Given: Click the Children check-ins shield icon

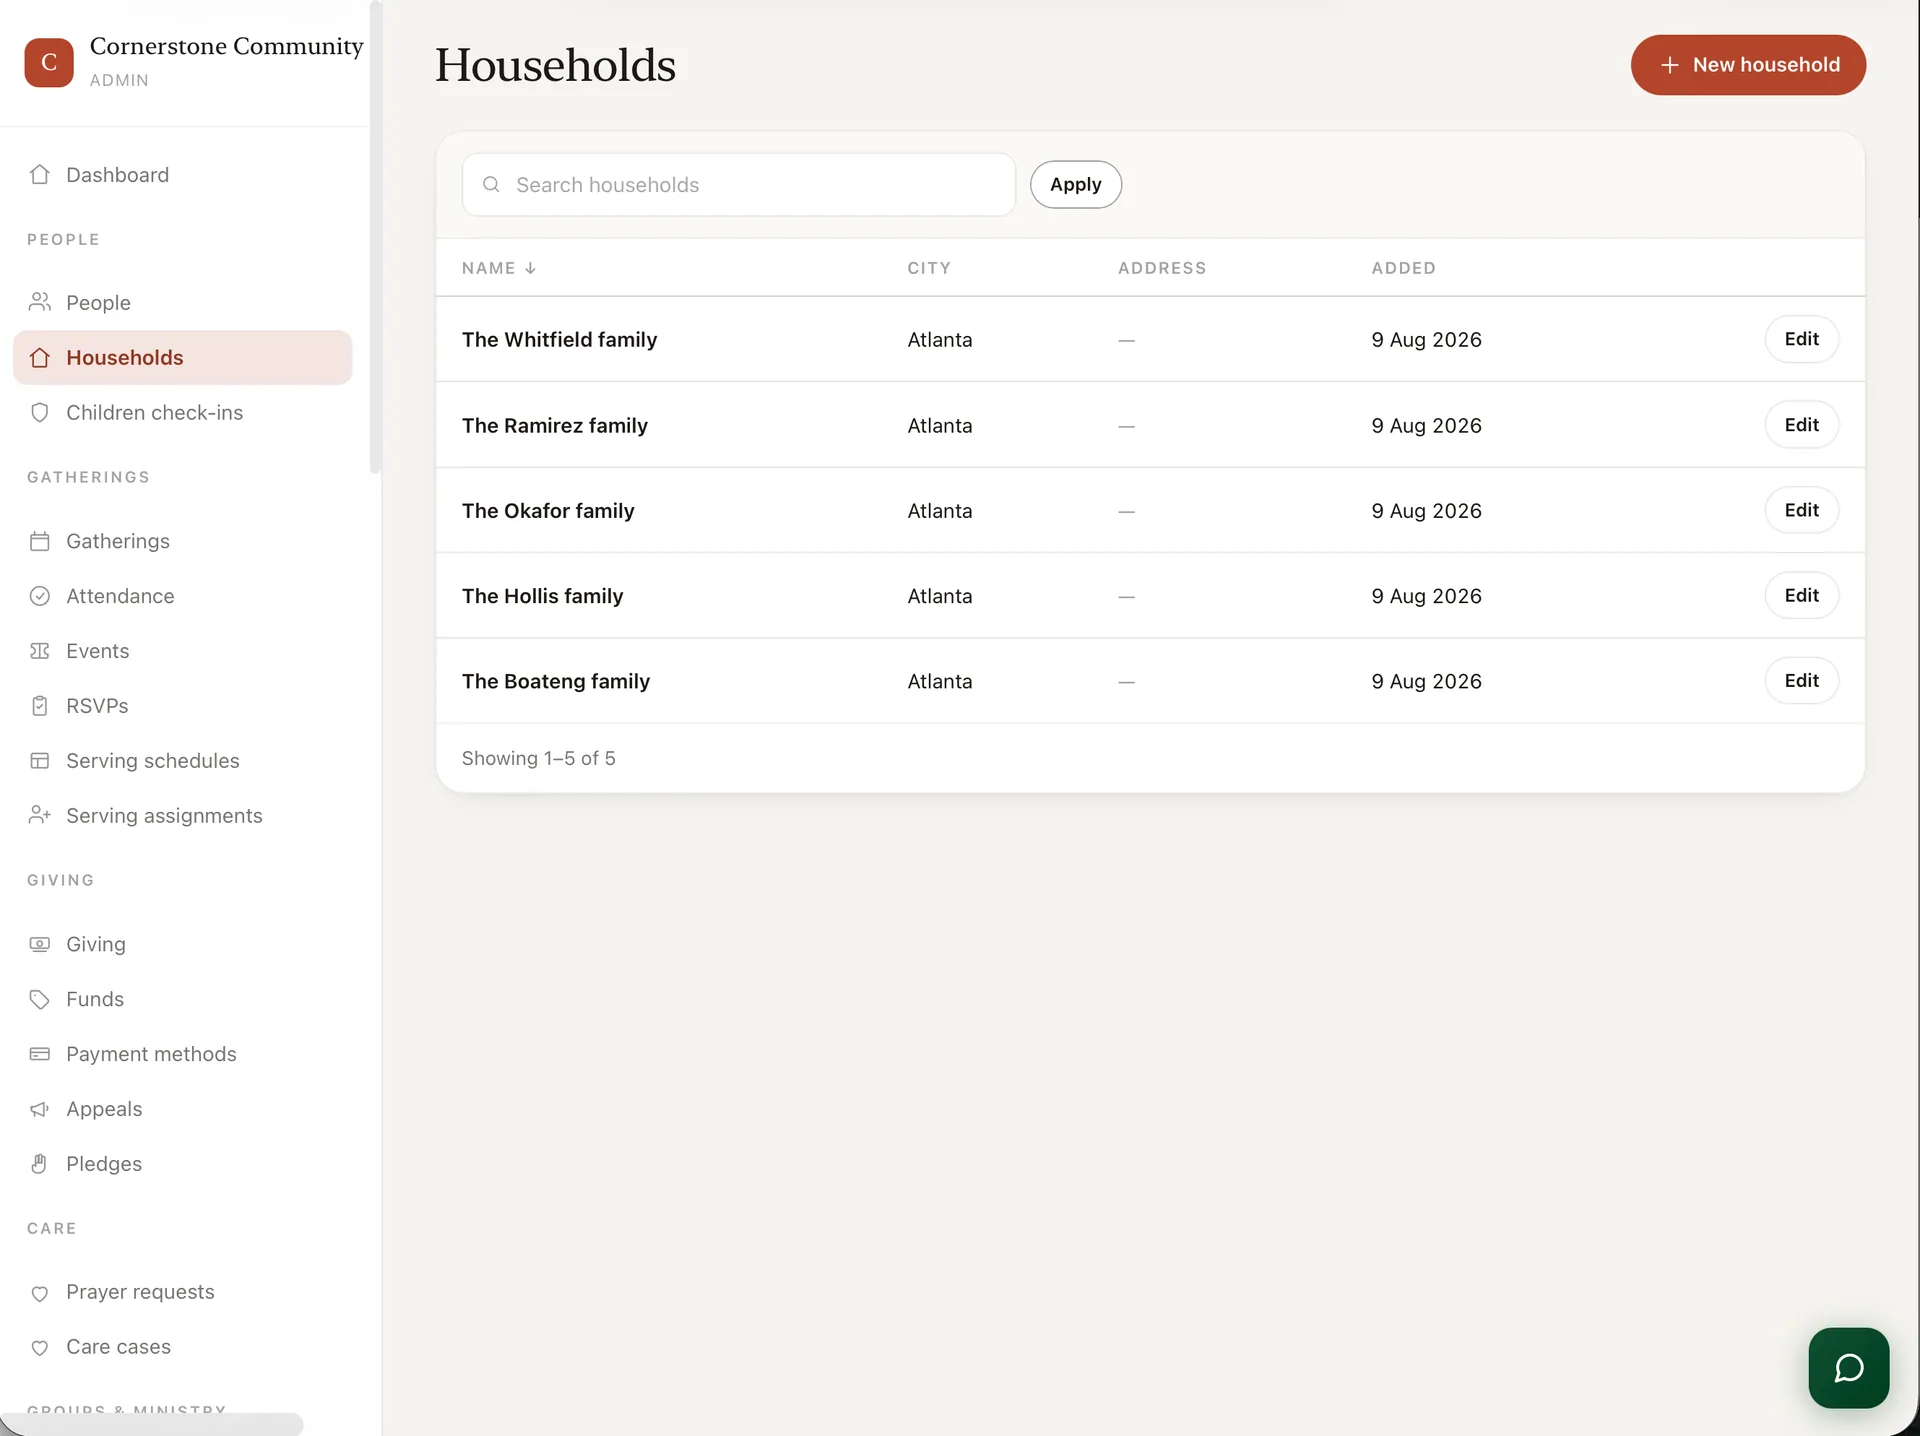Looking at the screenshot, I should click(x=40, y=413).
